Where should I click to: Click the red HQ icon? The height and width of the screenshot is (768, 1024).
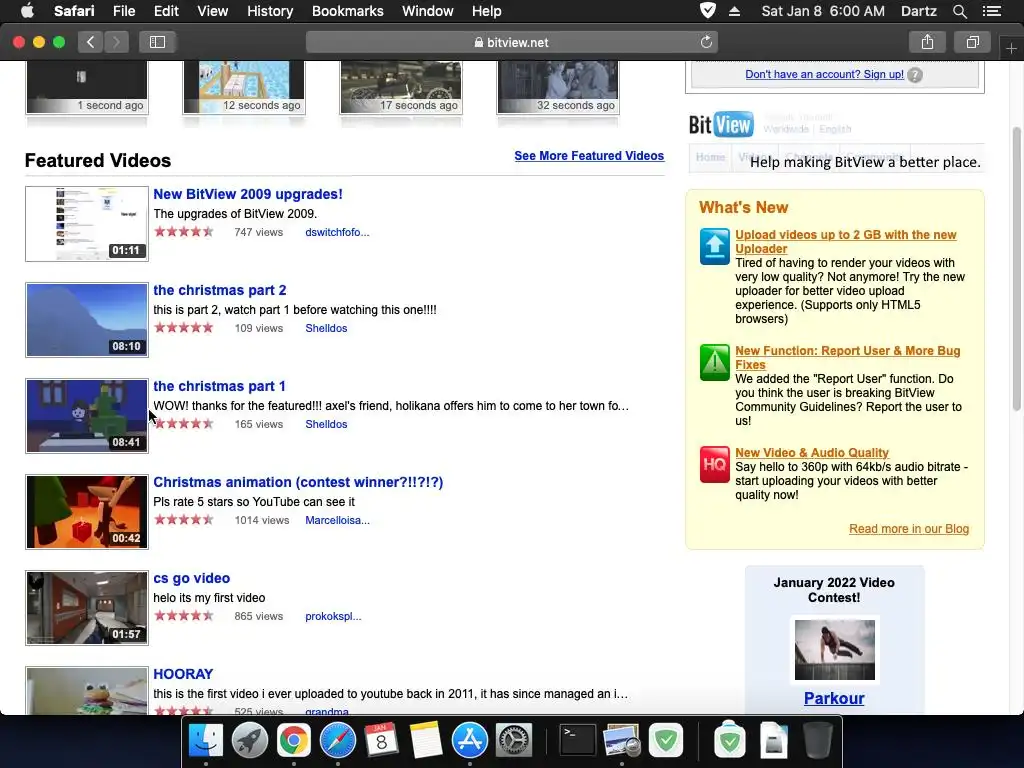(714, 464)
